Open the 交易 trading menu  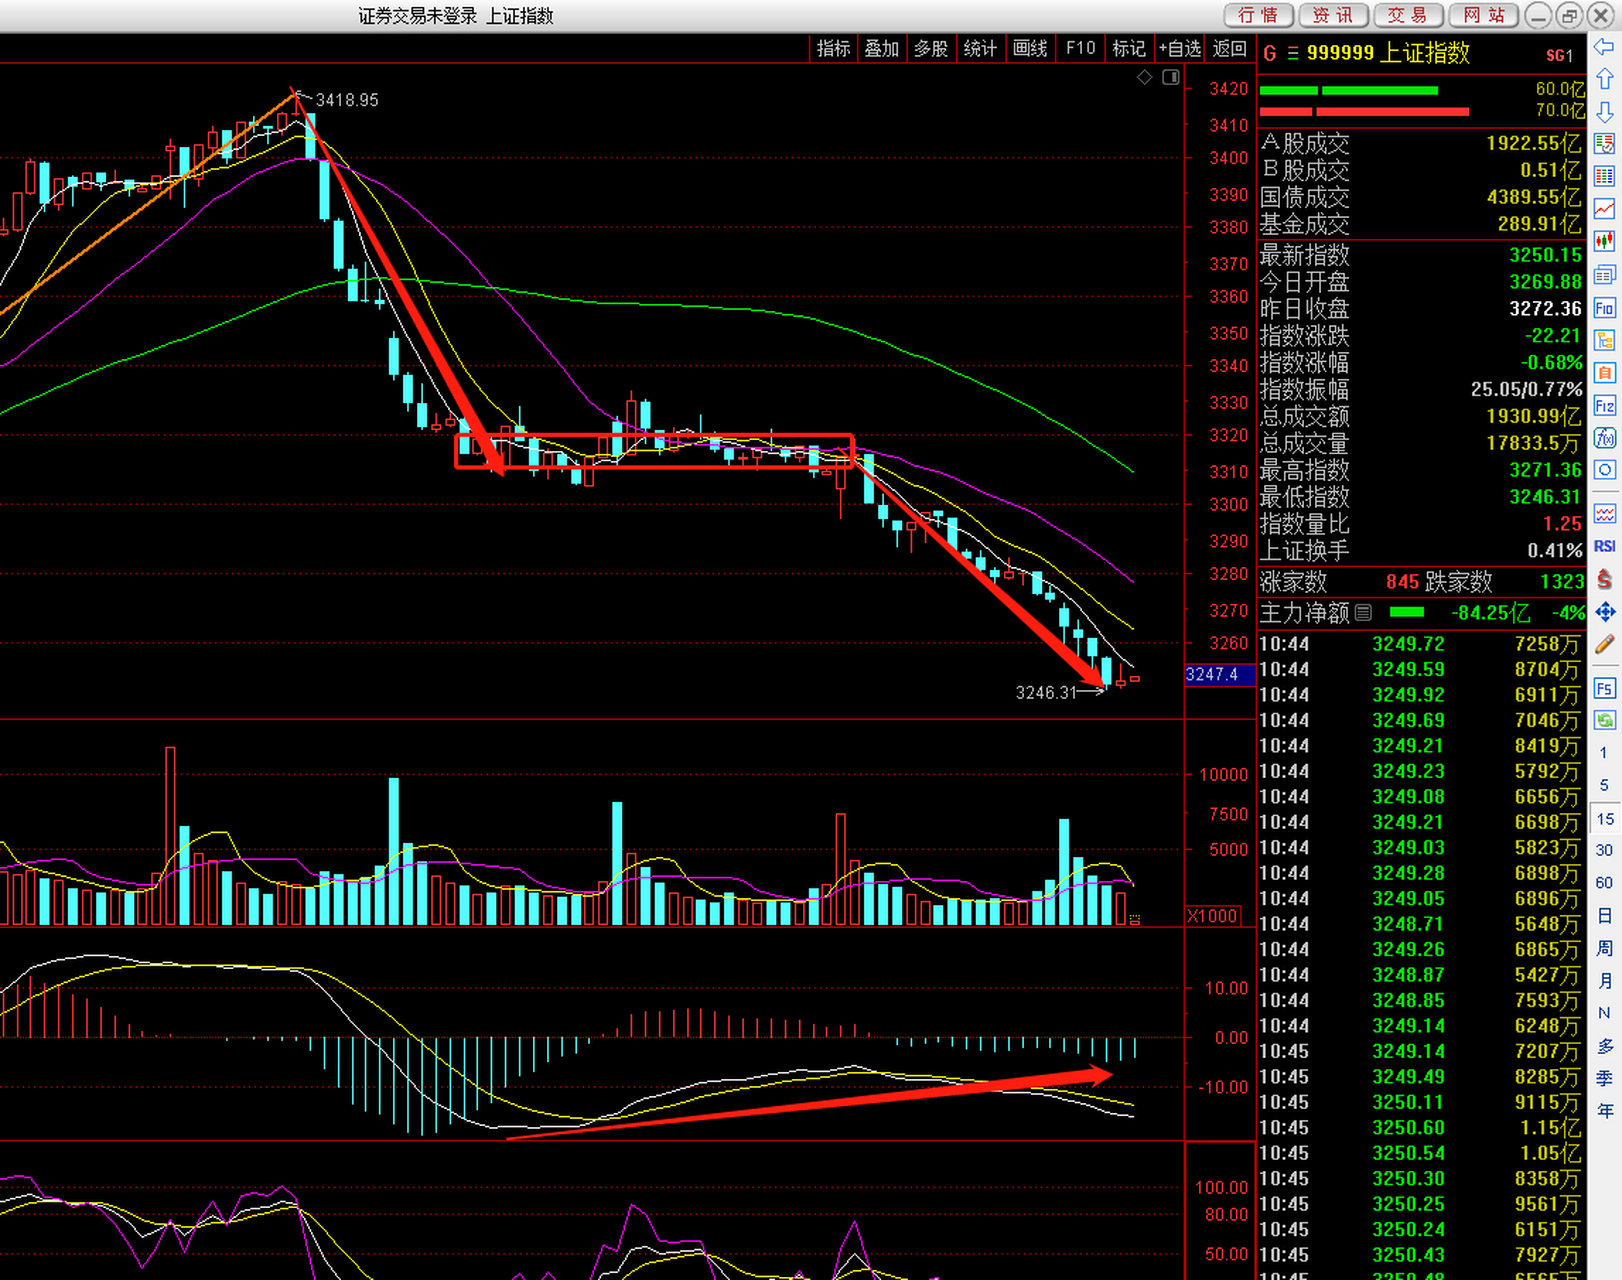pos(1409,15)
